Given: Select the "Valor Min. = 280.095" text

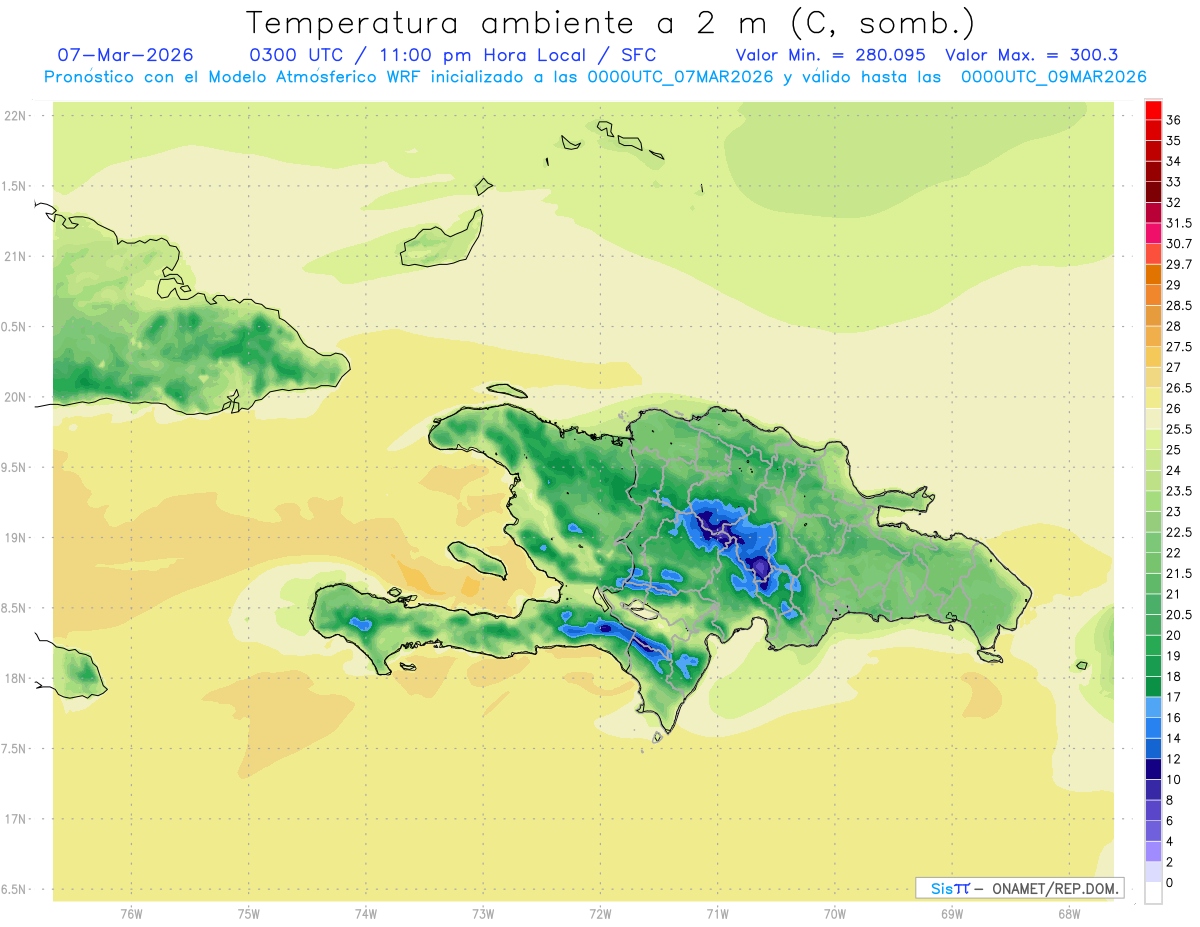Looking at the screenshot, I should tap(830, 55).
